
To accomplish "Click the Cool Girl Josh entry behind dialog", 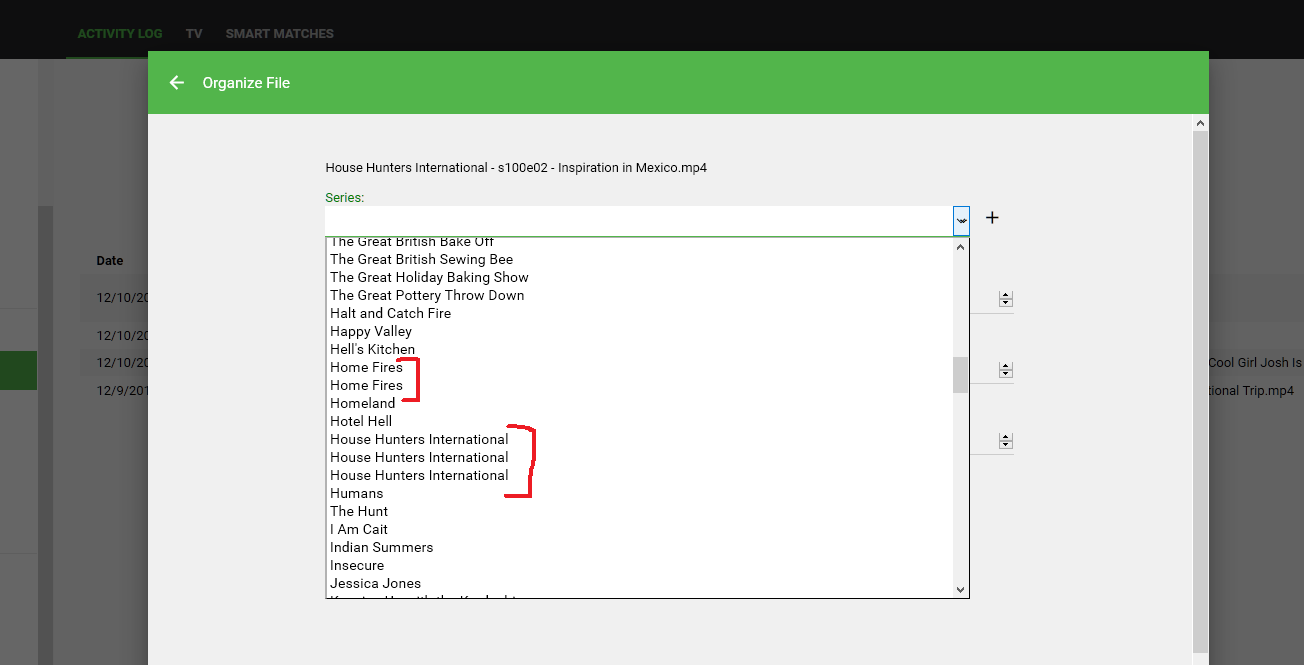I will (1256, 363).
